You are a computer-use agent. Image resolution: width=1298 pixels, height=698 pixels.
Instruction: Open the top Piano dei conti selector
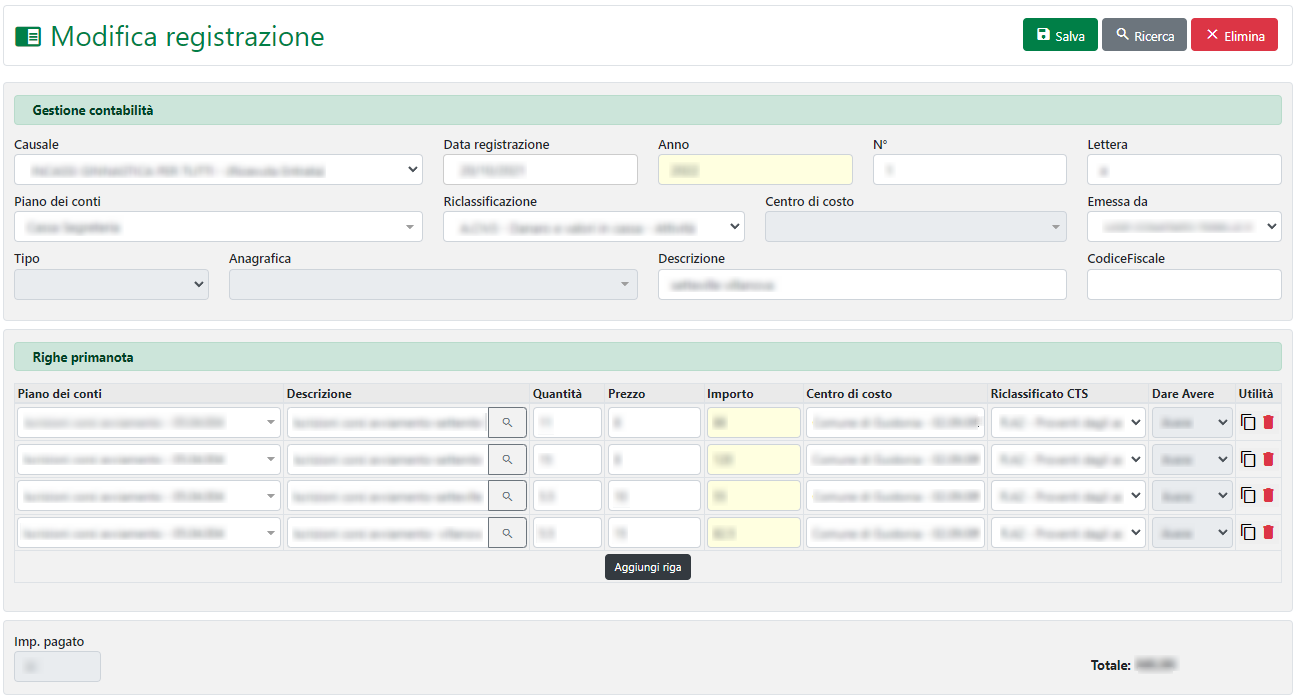[x=218, y=227]
